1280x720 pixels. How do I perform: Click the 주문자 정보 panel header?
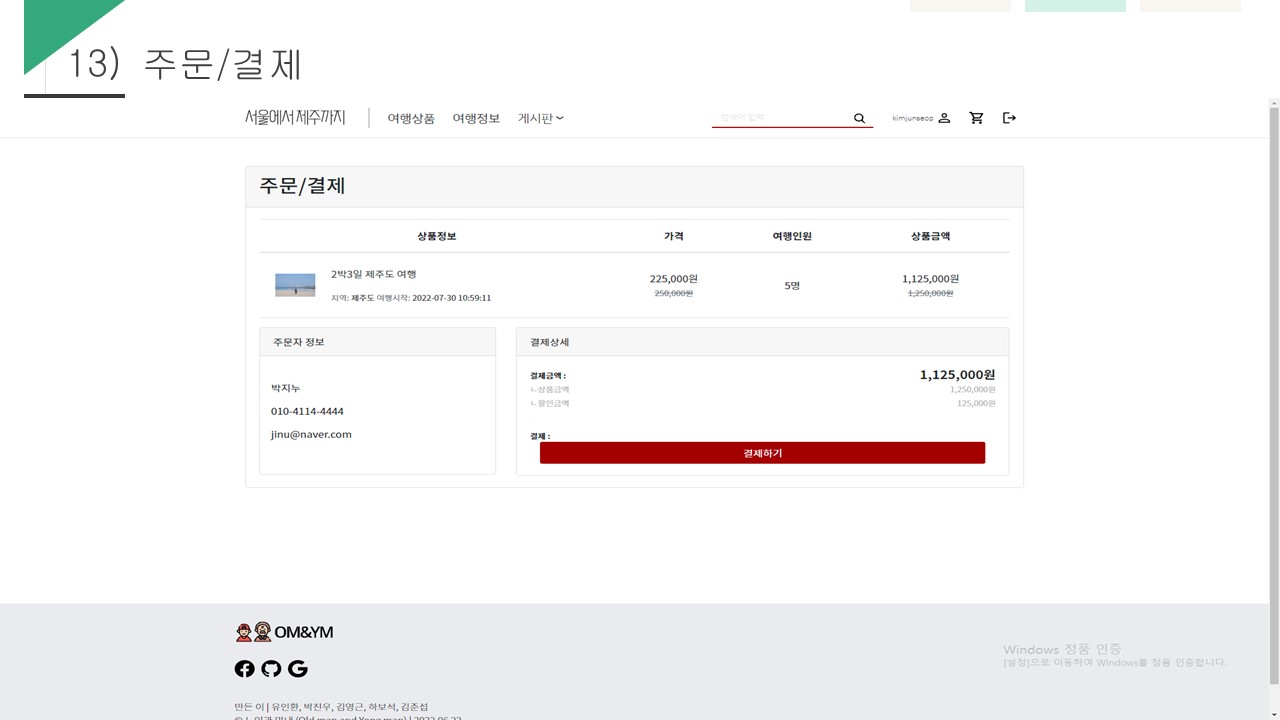click(377, 342)
